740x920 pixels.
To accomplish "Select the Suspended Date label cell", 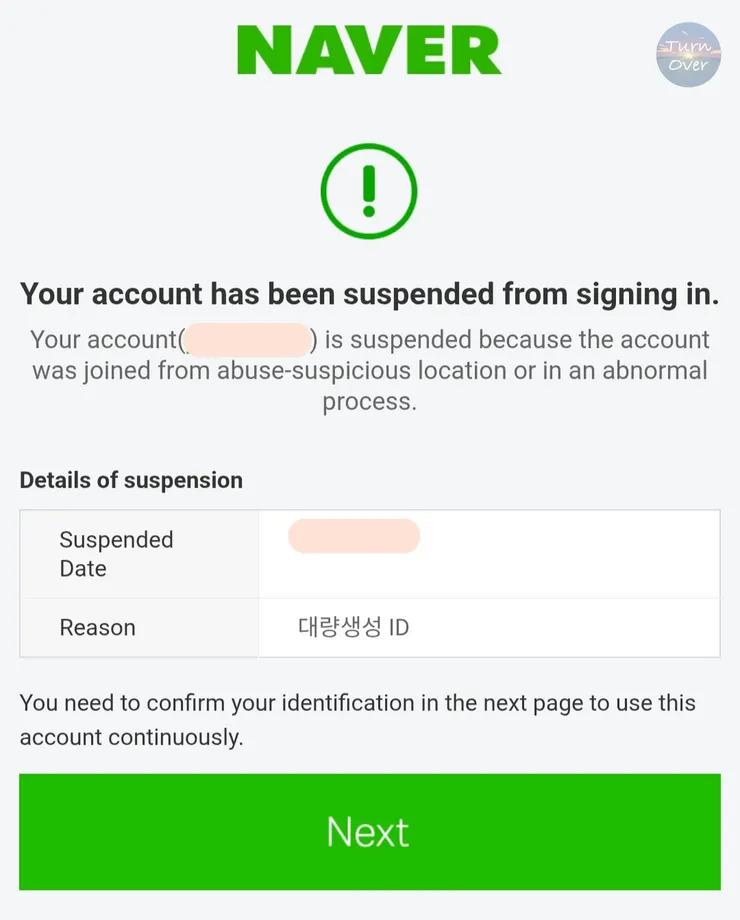I will point(139,554).
